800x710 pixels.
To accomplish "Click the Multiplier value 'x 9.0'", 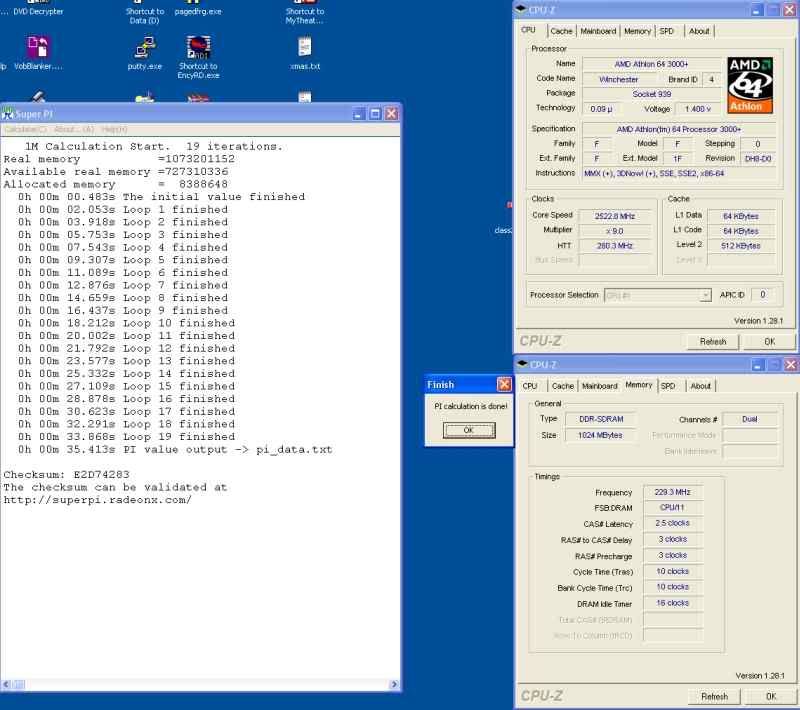I will pos(614,231).
